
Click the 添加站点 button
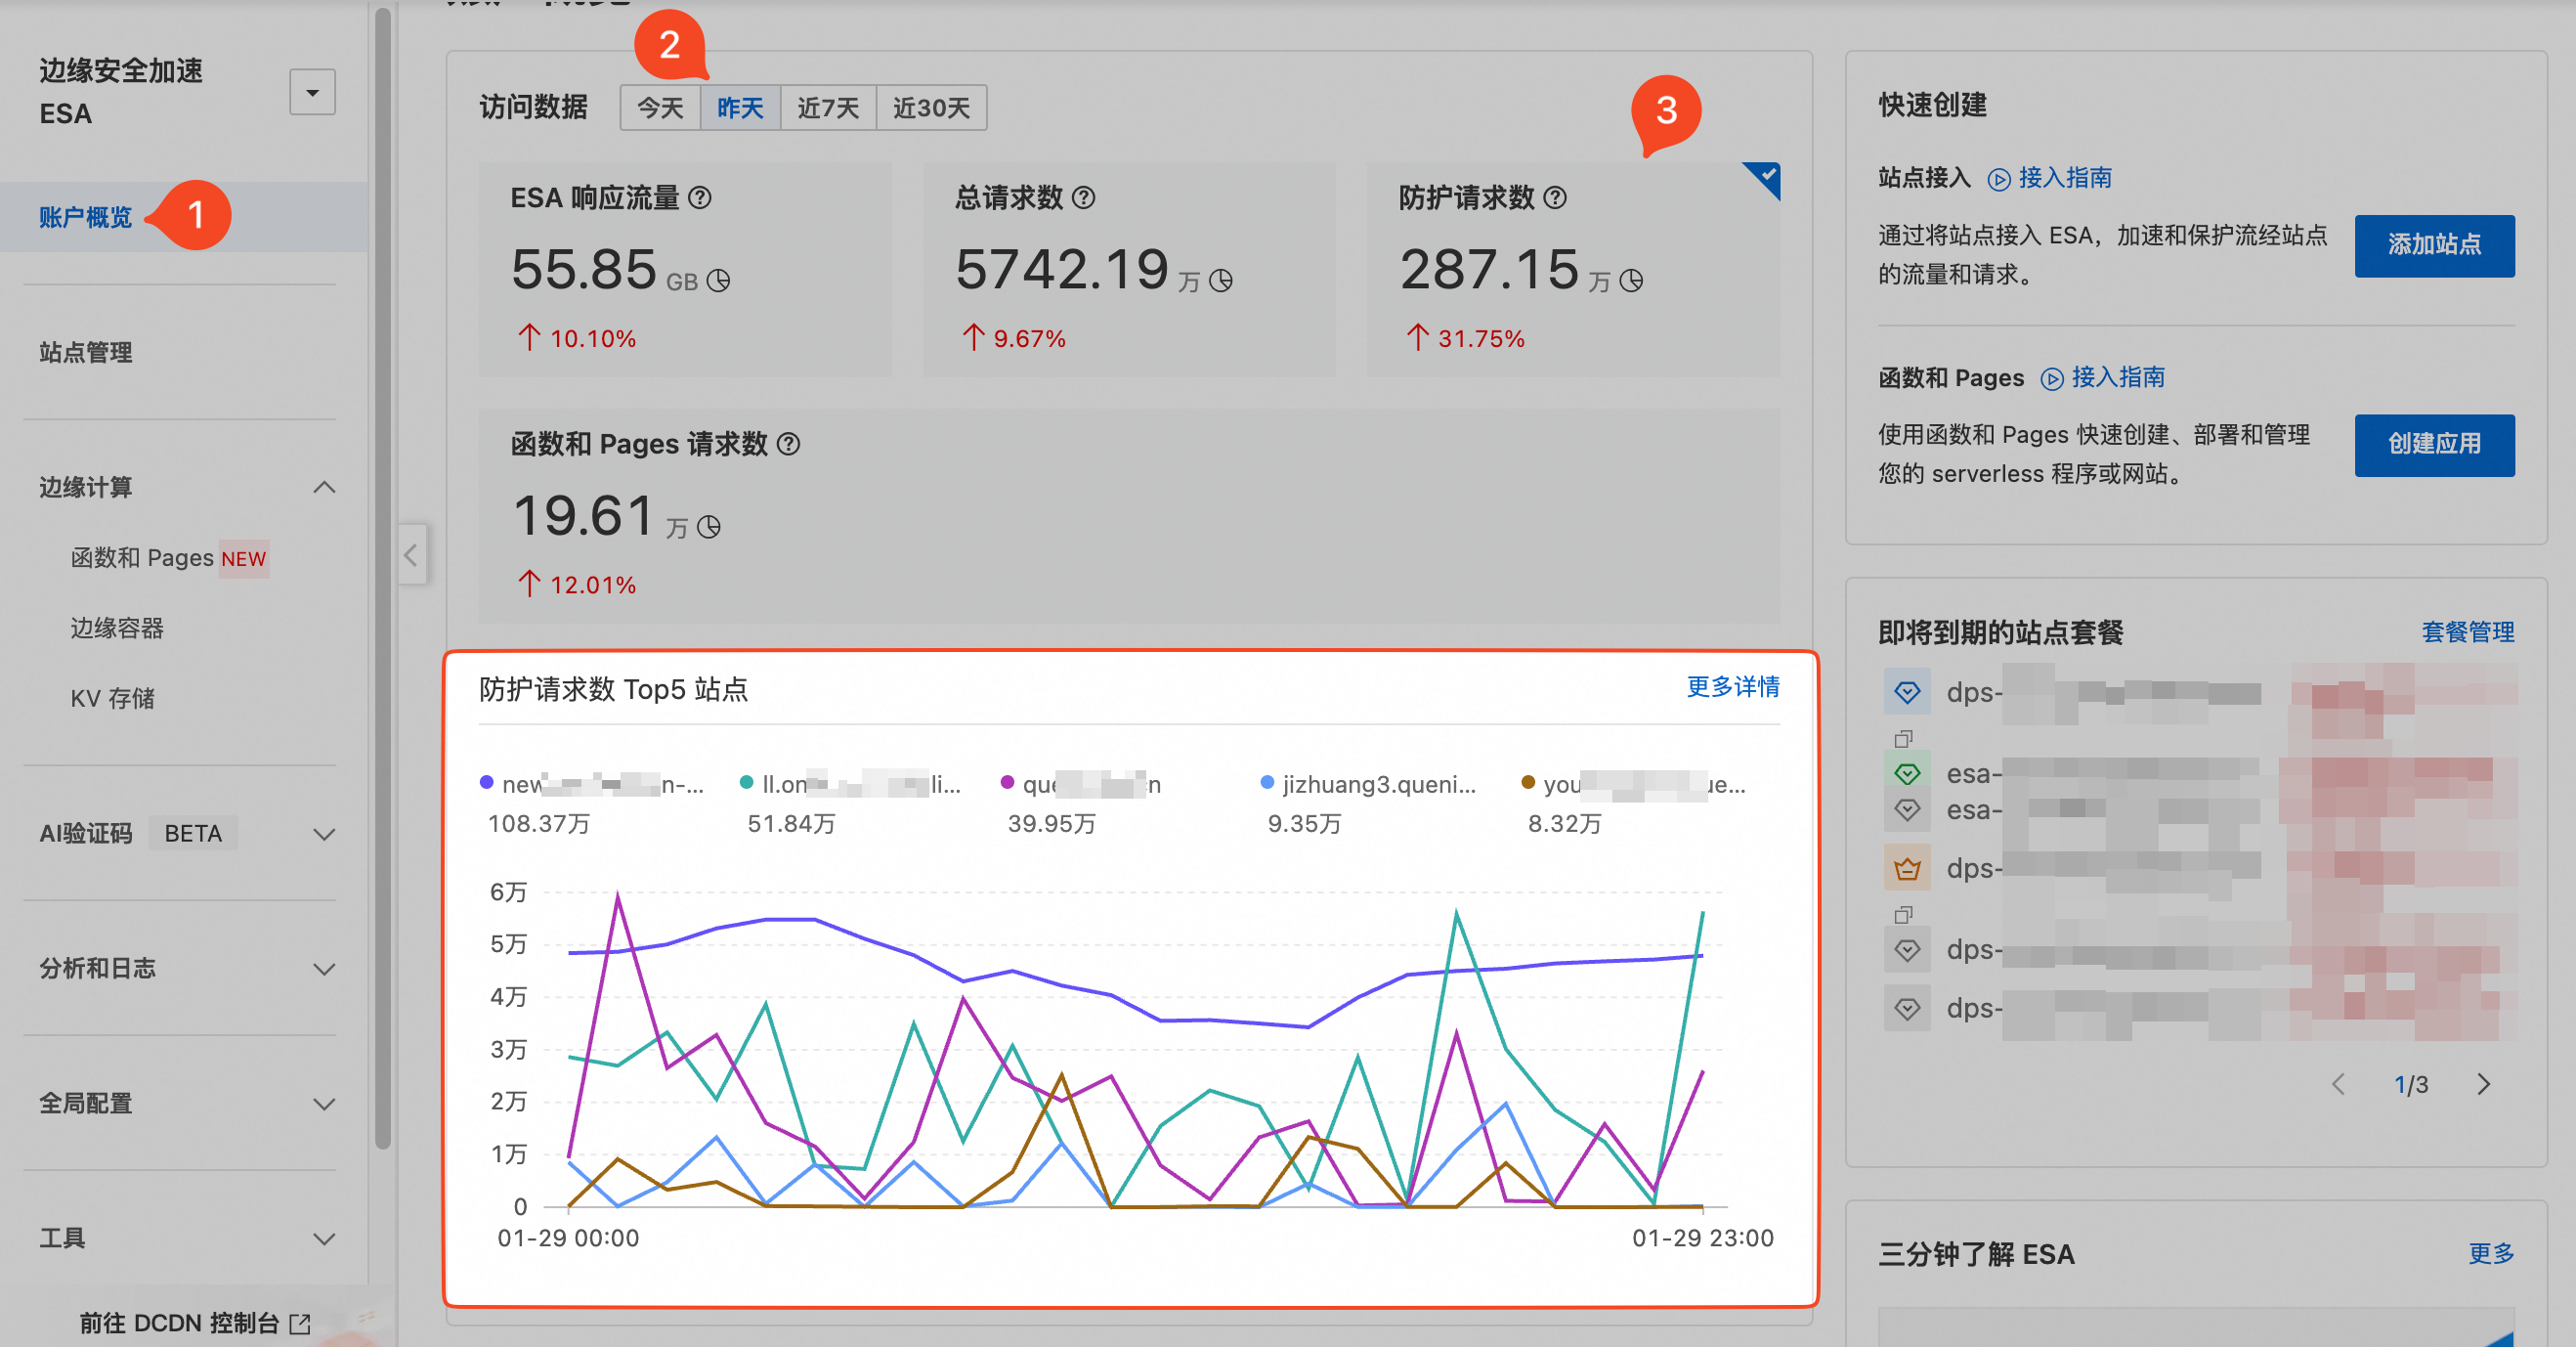[x=2433, y=245]
